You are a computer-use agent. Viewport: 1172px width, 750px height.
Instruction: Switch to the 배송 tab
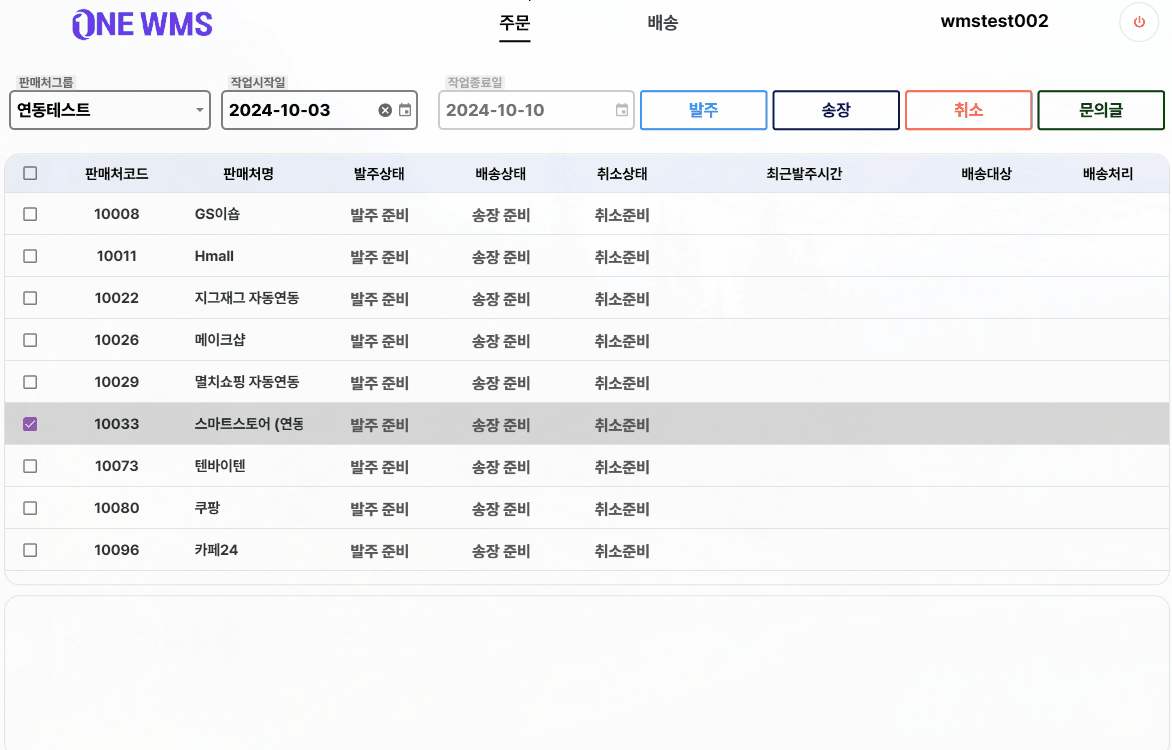click(x=662, y=22)
